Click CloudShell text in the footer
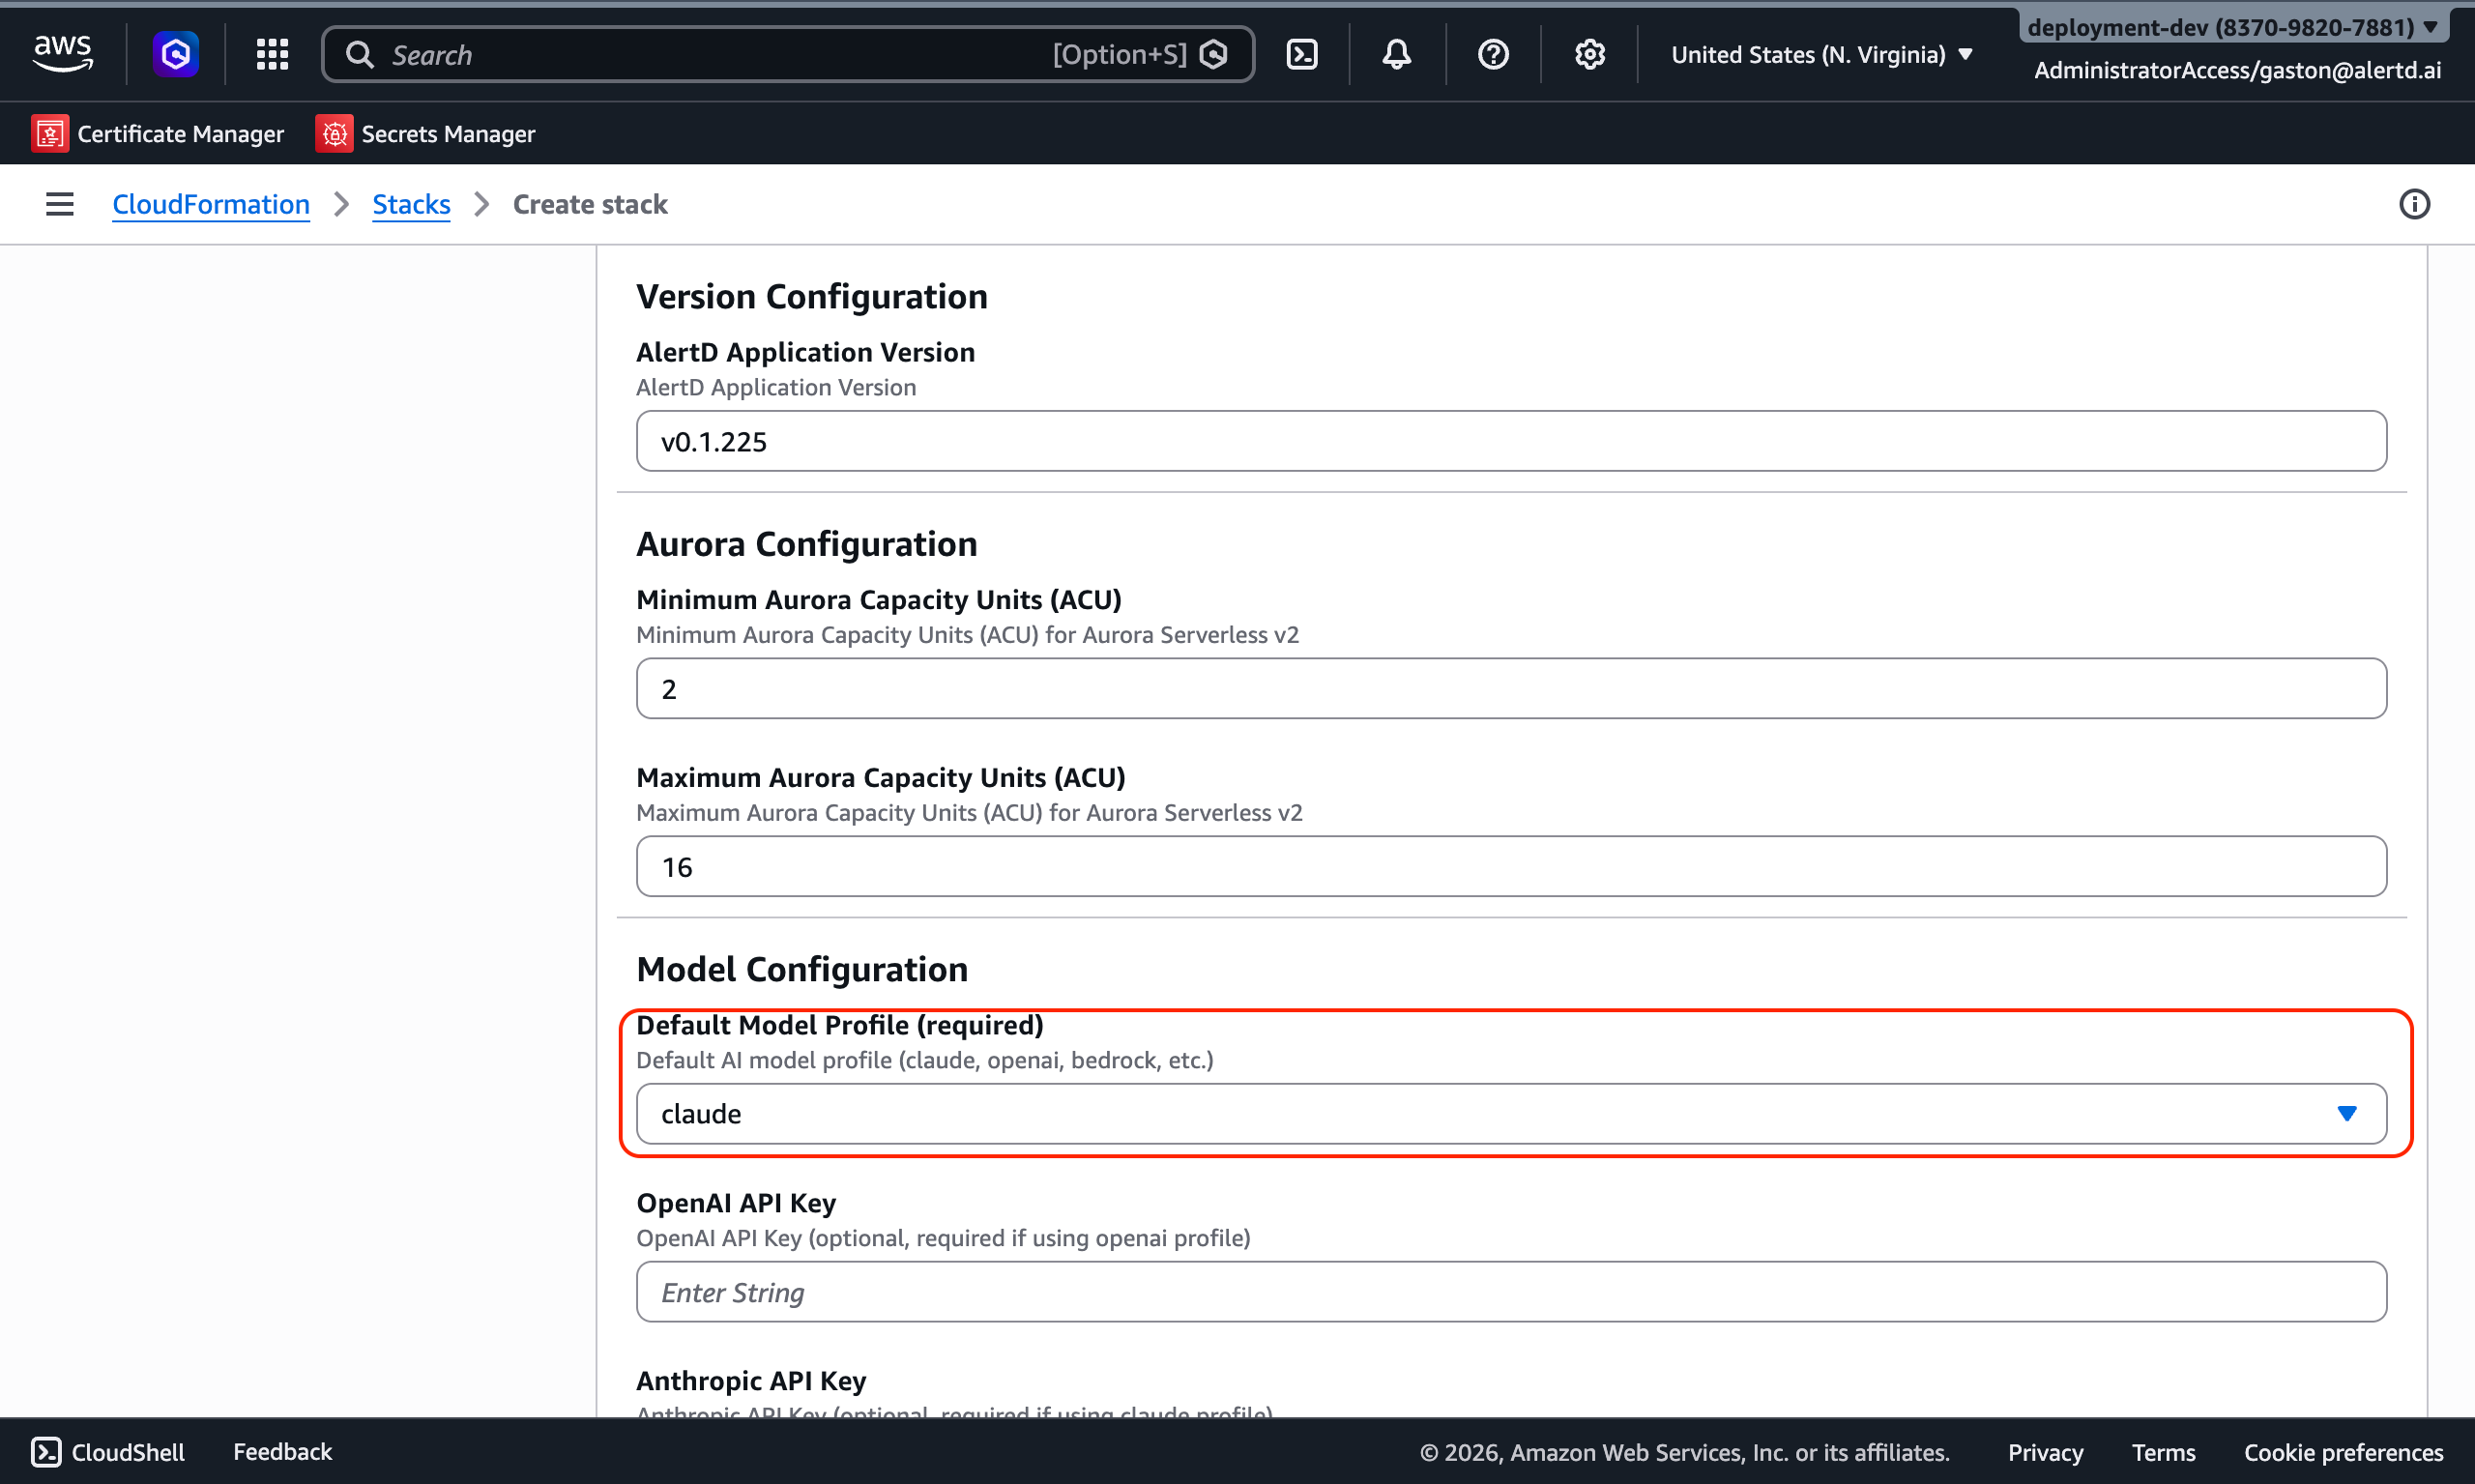This screenshot has height=1484, width=2475. pos(128,1452)
